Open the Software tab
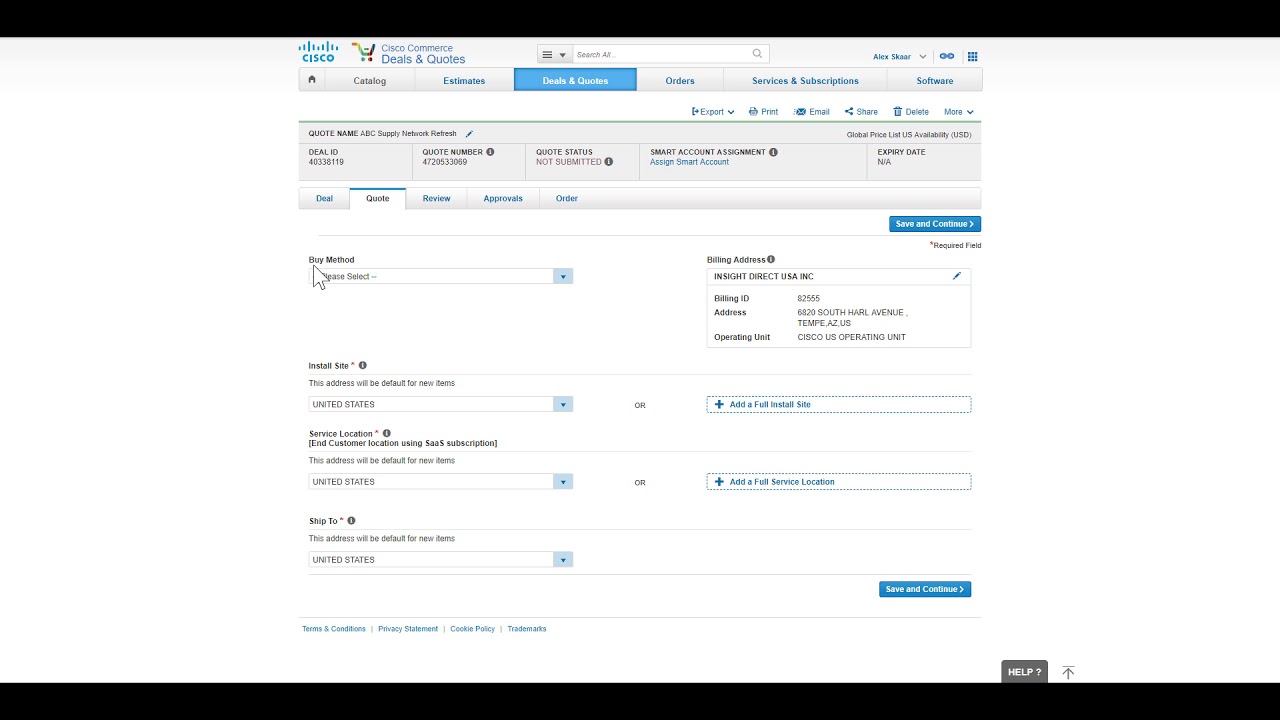Image resolution: width=1280 pixels, height=720 pixels. tap(935, 81)
